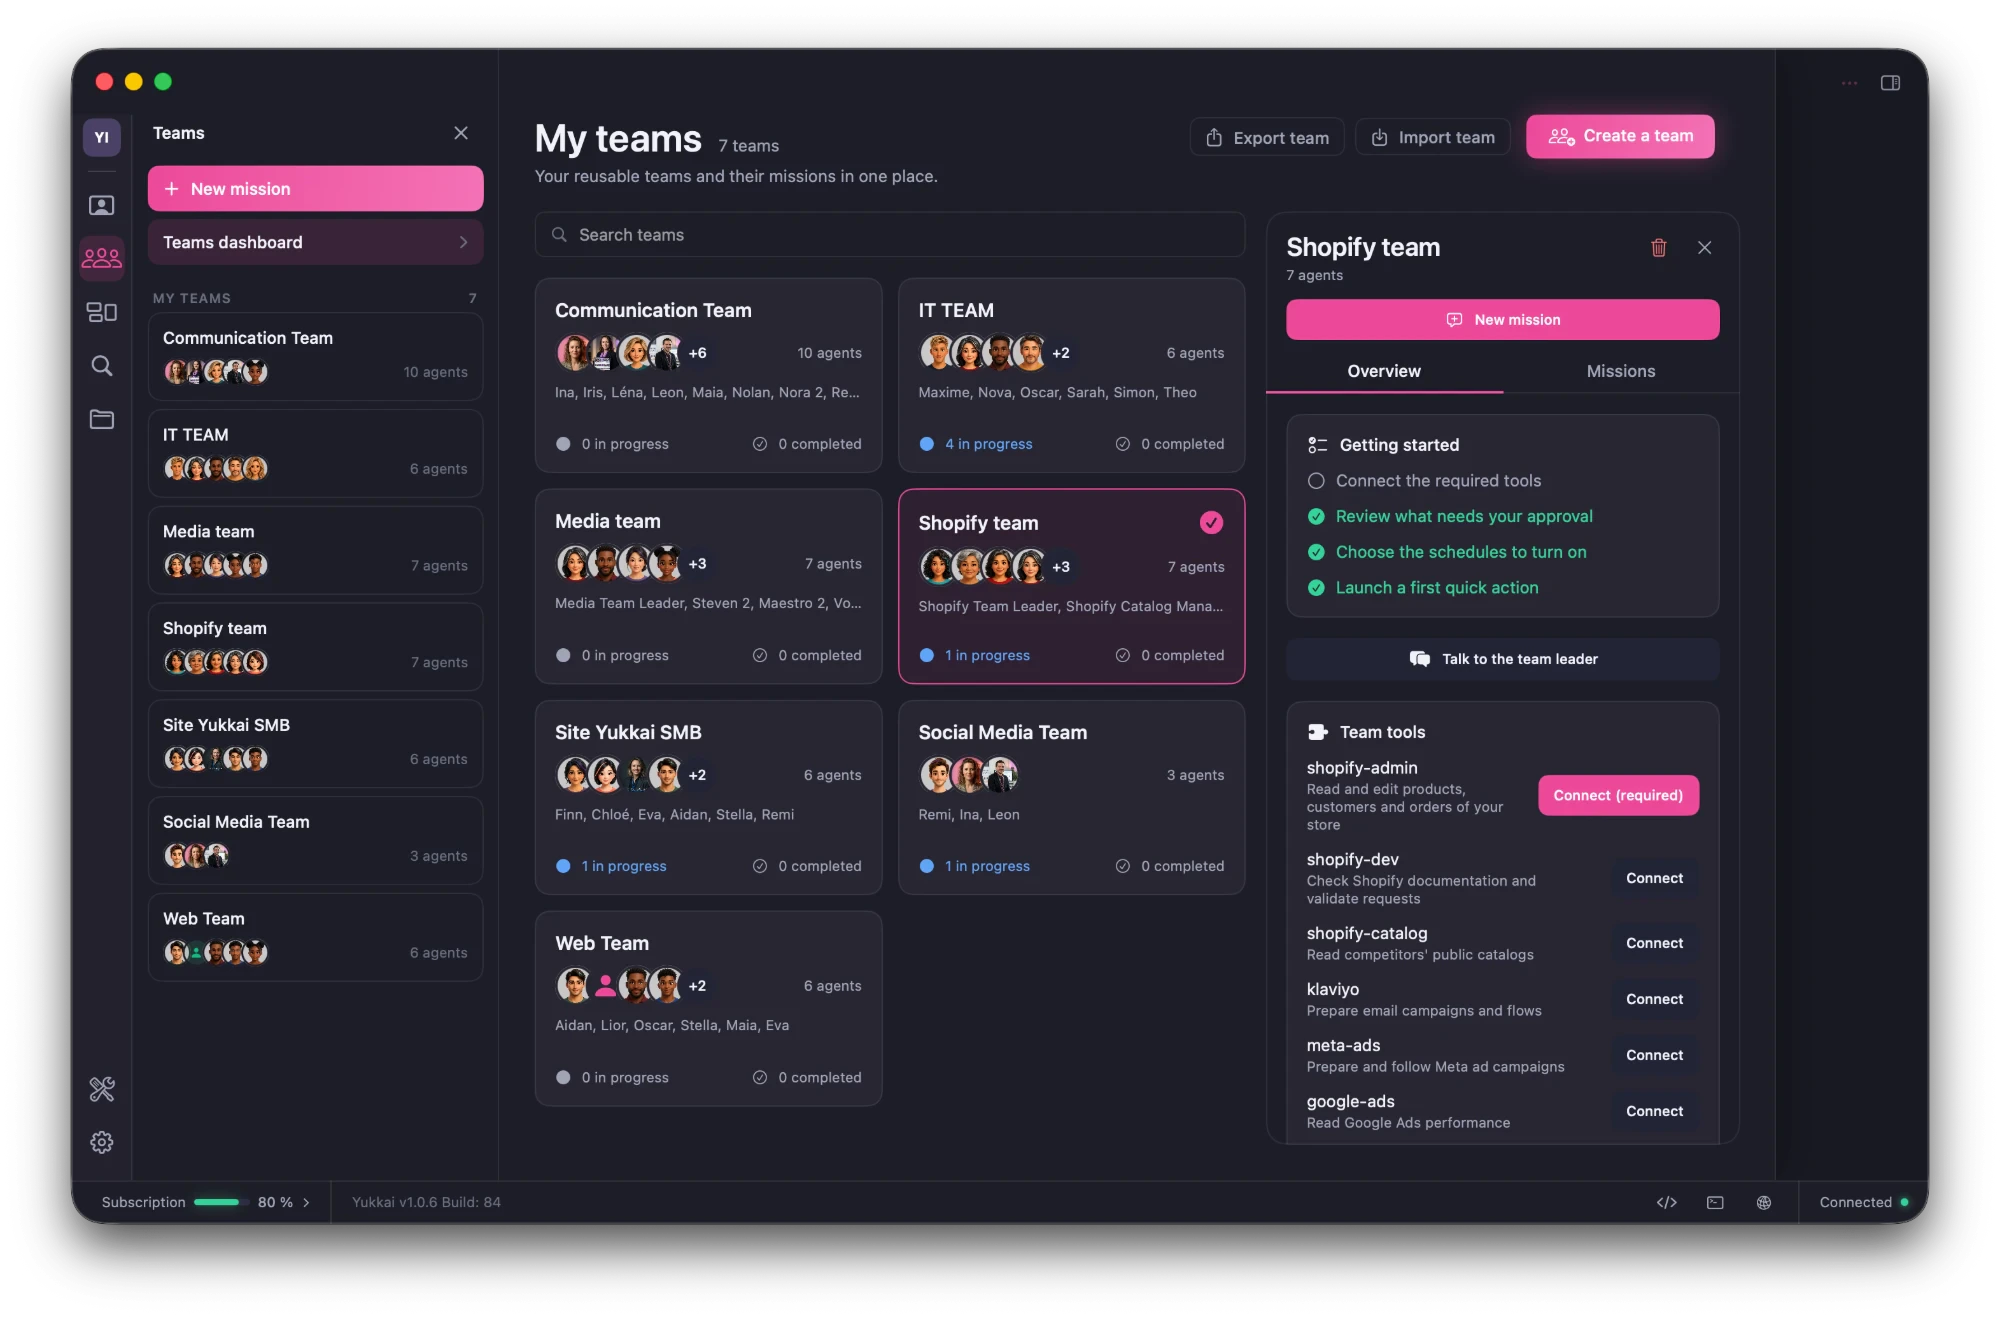Image resolution: width=2000 pixels, height=1318 pixels.
Task: Toggle 'Choose the schedules to turn on' item
Action: coord(1316,552)
